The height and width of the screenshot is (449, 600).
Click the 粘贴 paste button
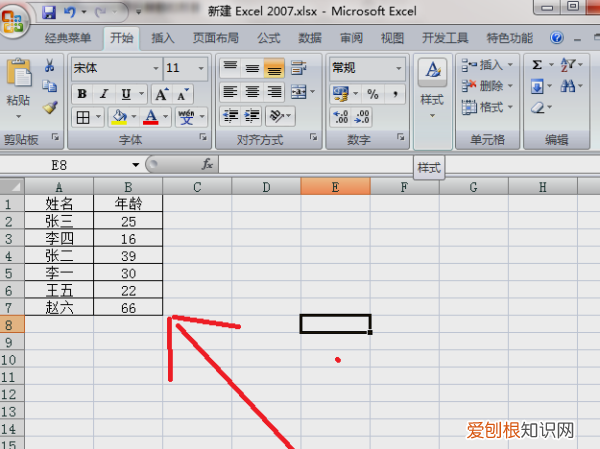pyautogui.click(x=18, y=86)
